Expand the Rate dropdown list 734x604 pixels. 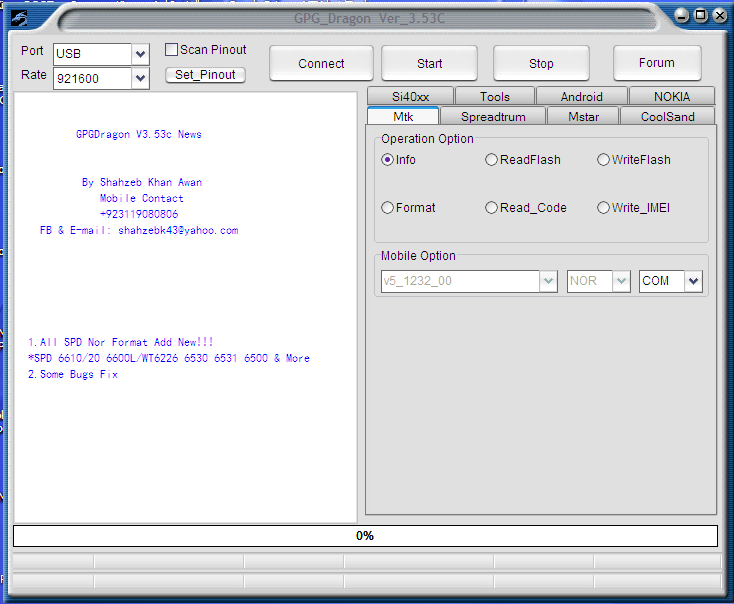coord(140,78)
